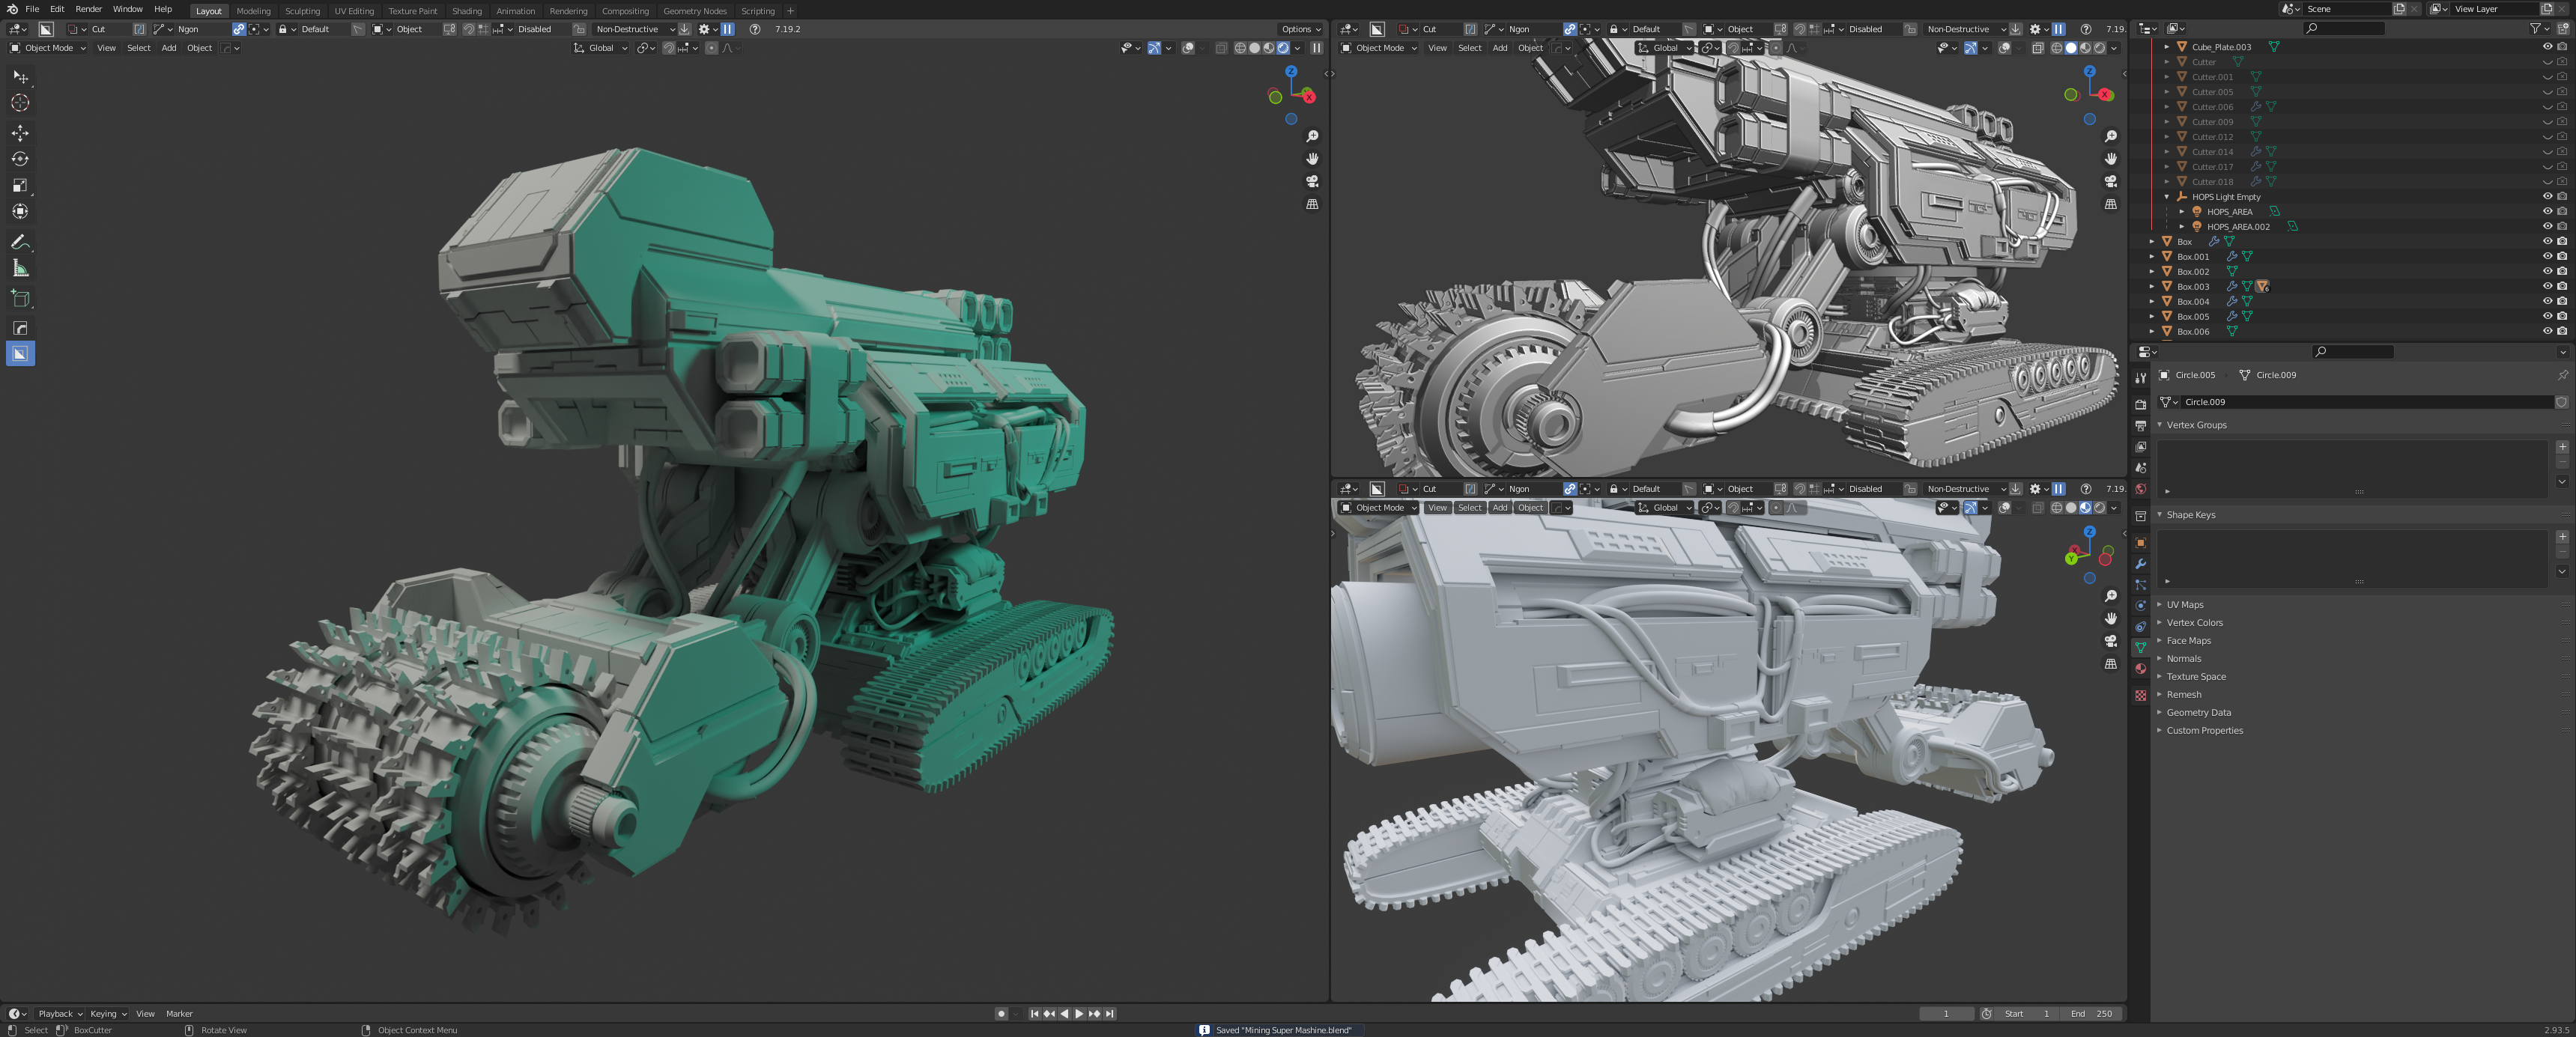Click the End frame field showing 250
The width and height of the screenshot is (2576, 1037).
(2092, 1014)
